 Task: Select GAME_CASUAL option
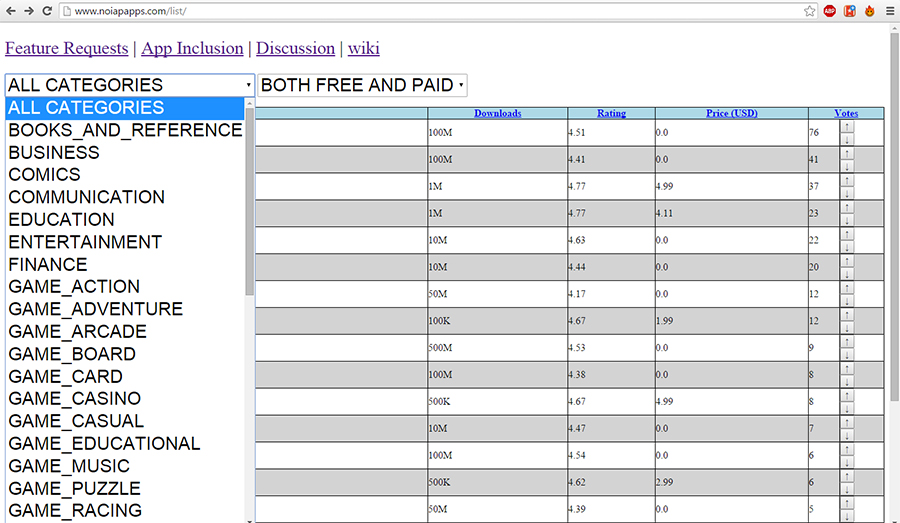click(x=125, y=421)
